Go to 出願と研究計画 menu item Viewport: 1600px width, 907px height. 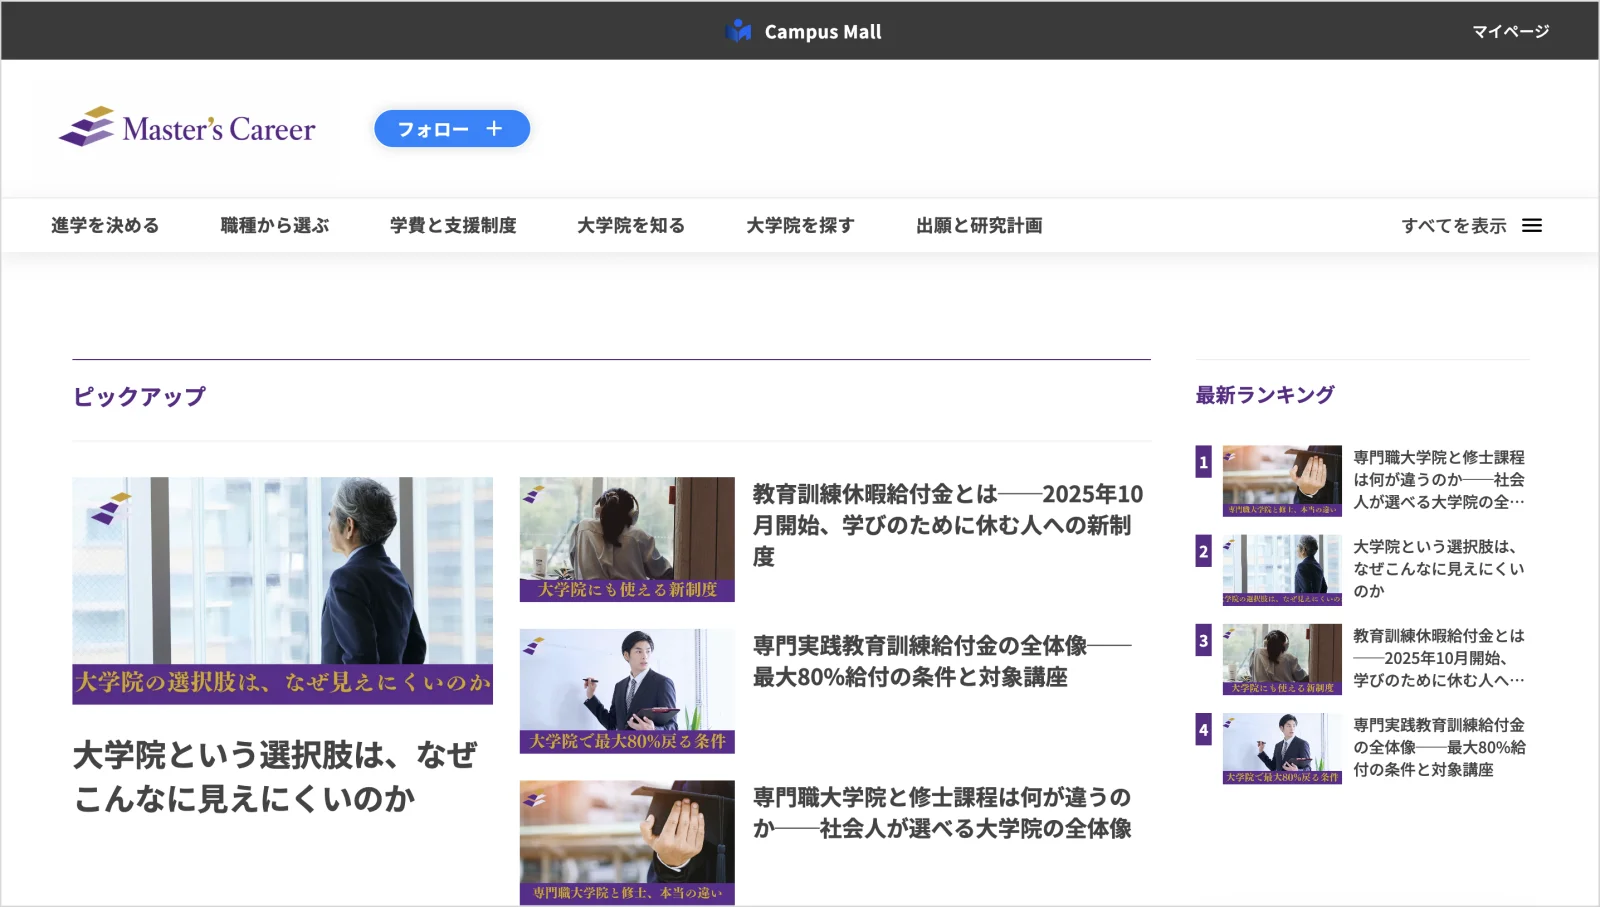979,226
